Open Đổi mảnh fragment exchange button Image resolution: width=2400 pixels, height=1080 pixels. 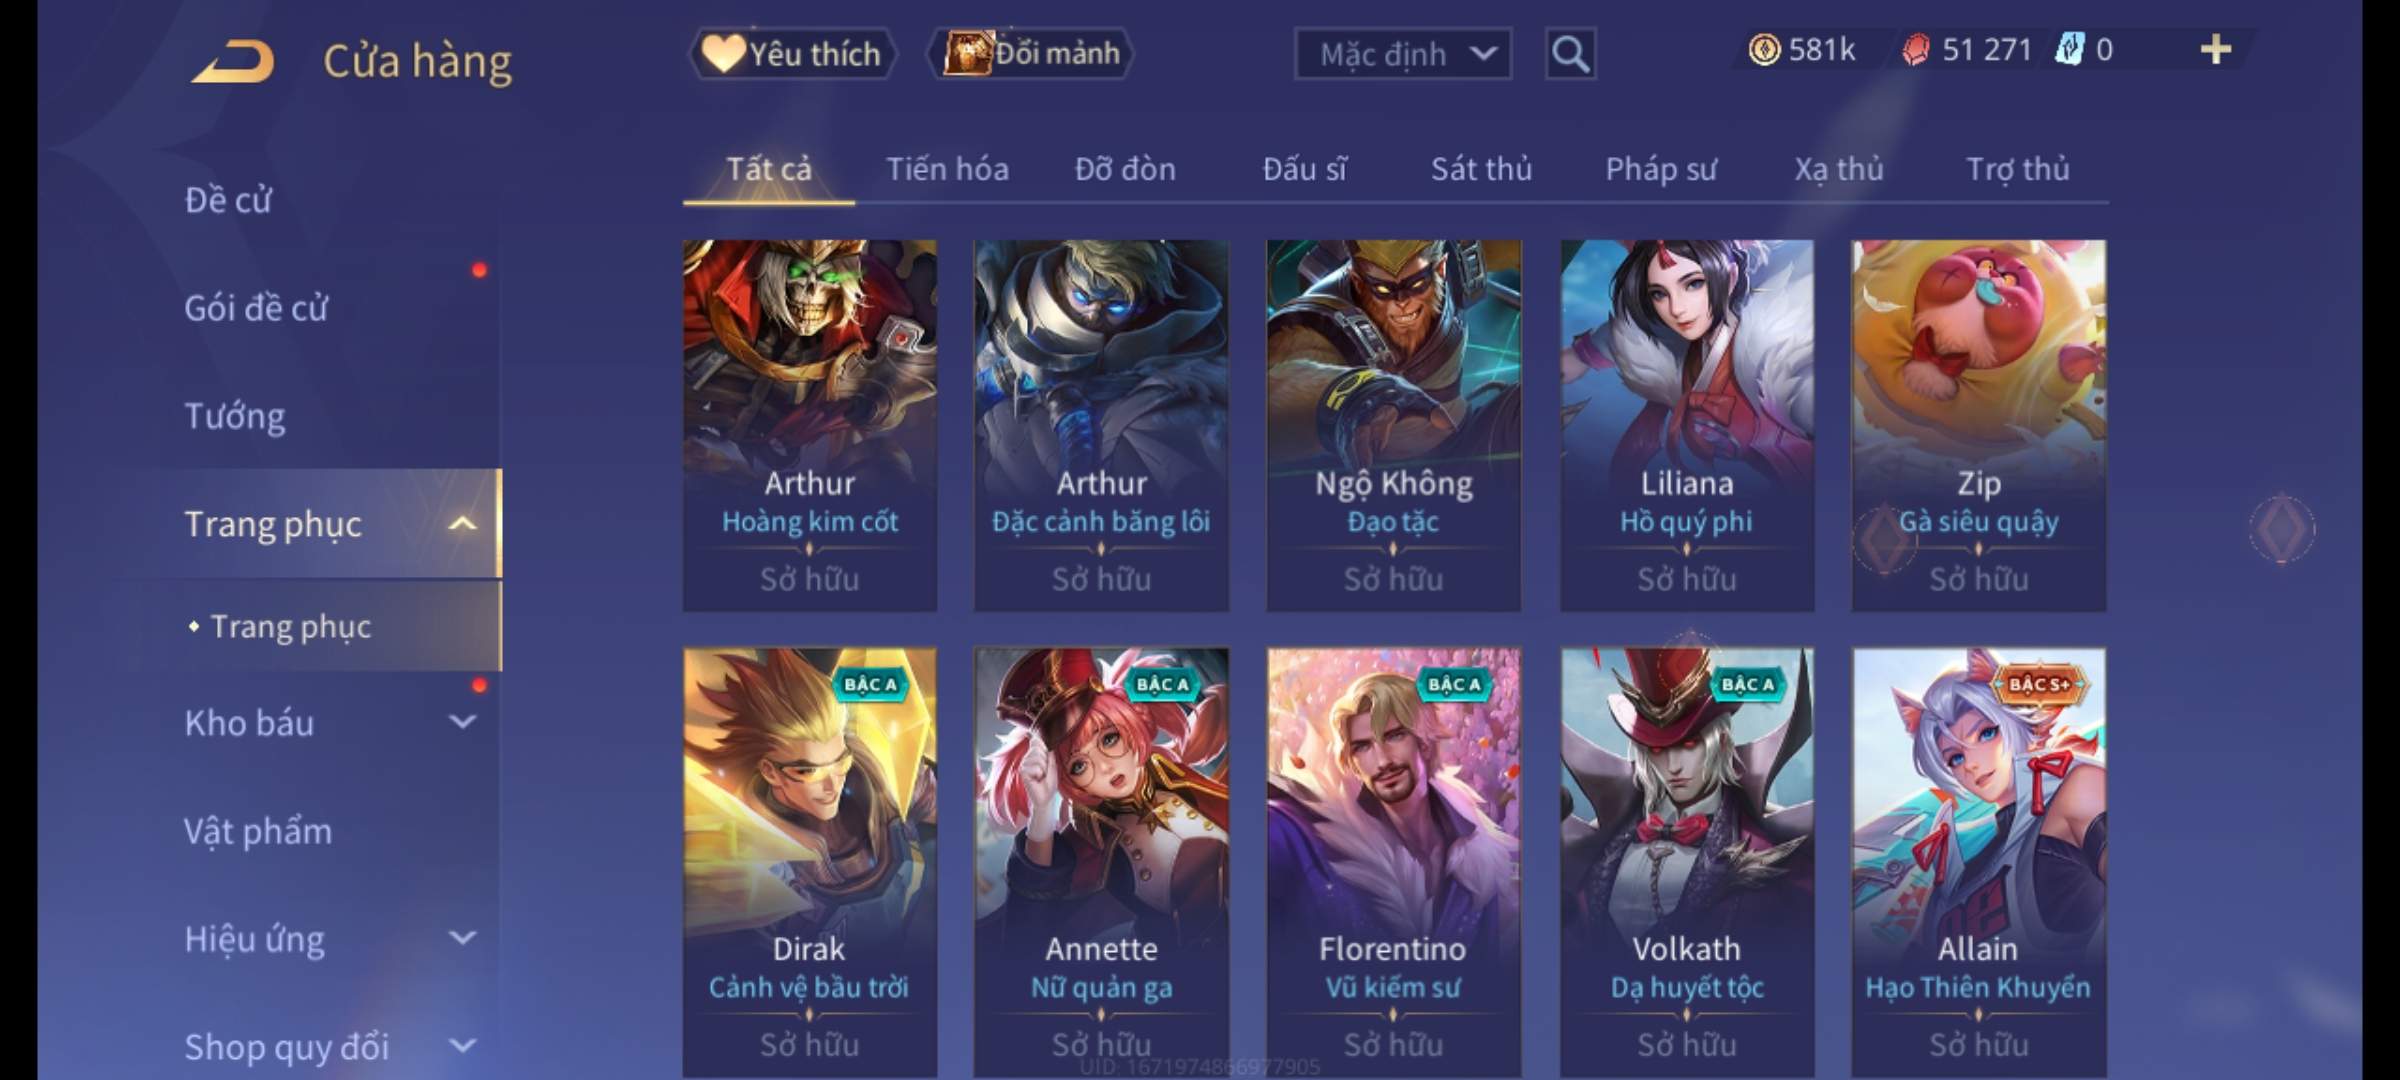1032,53
